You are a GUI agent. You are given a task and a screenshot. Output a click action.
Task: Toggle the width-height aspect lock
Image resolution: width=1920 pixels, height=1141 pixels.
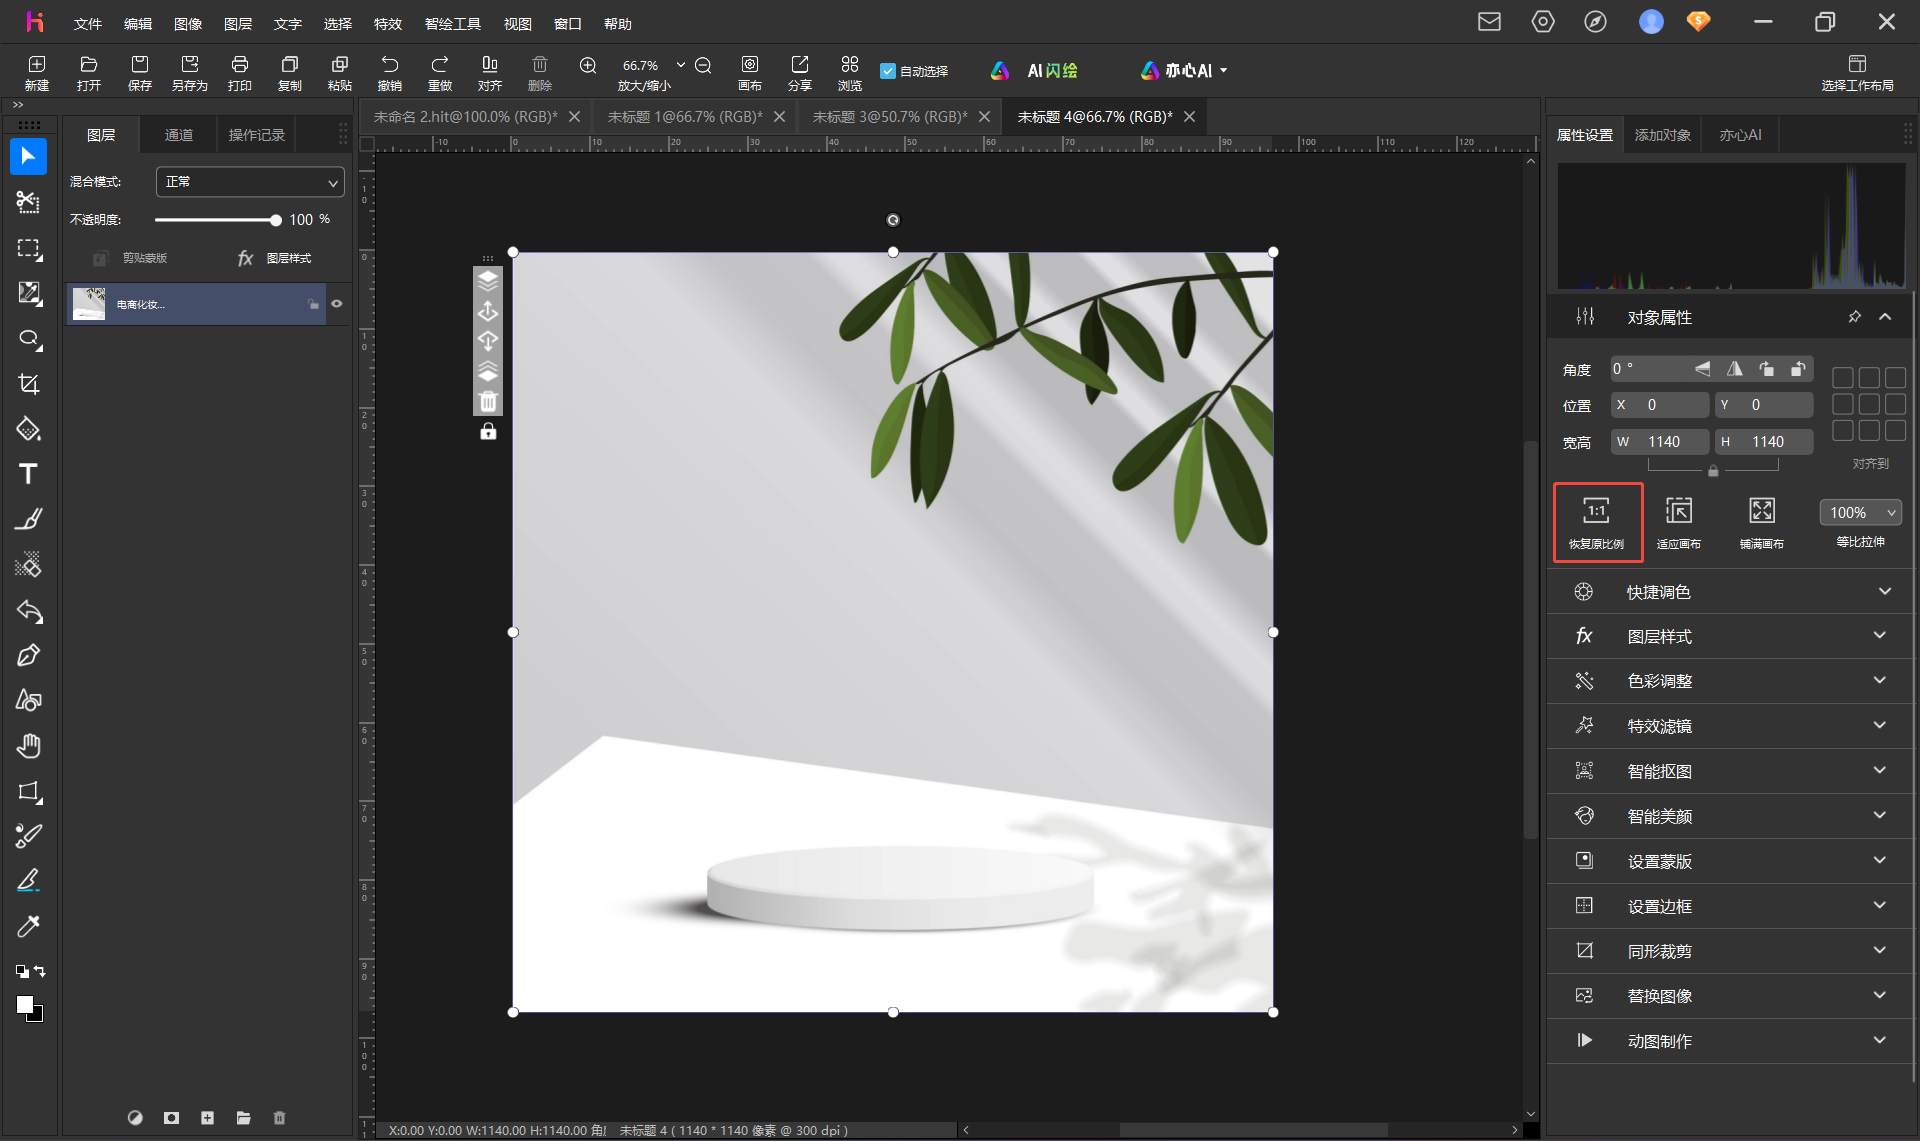(1713, 471)
